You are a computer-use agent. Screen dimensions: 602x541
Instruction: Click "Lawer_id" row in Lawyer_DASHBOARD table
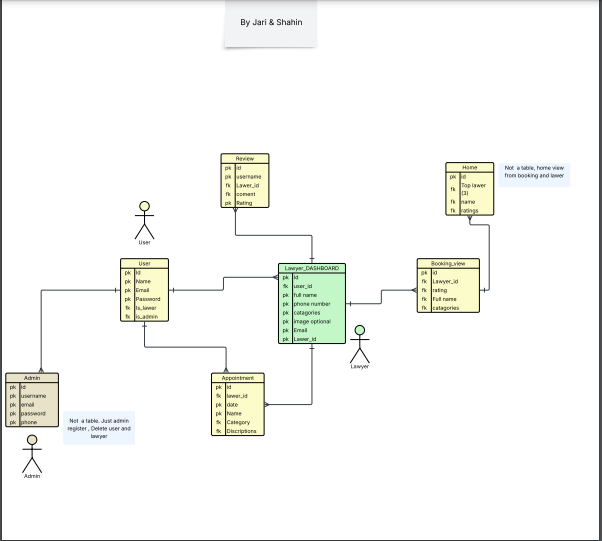pyautogui.click(x=312, y=339)
